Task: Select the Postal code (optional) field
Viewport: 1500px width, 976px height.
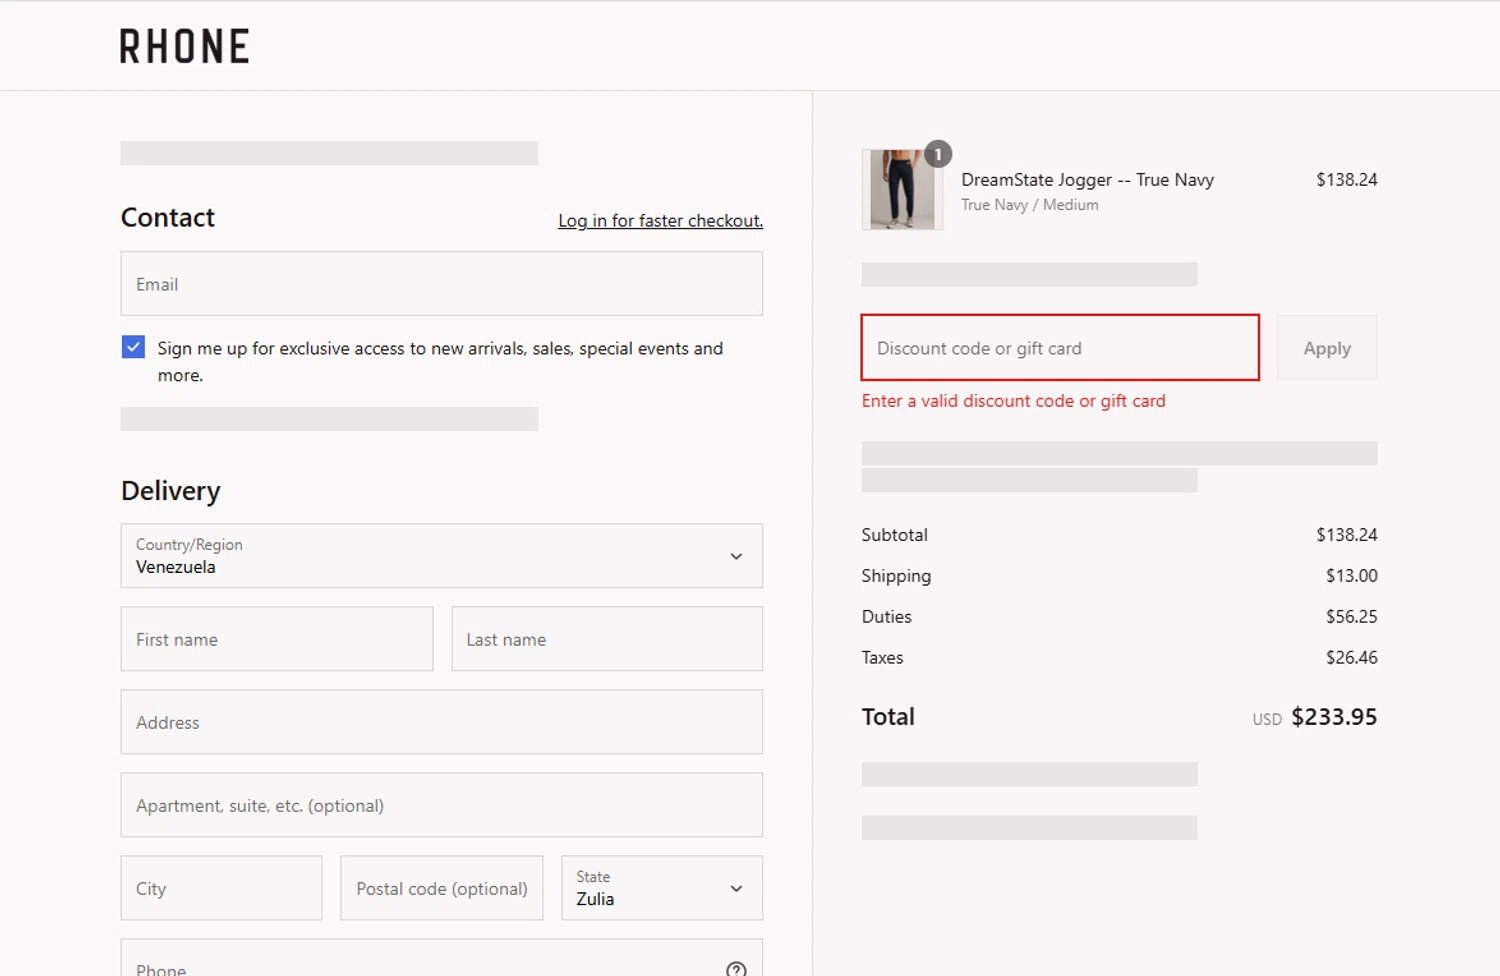Action: point(442,888)
